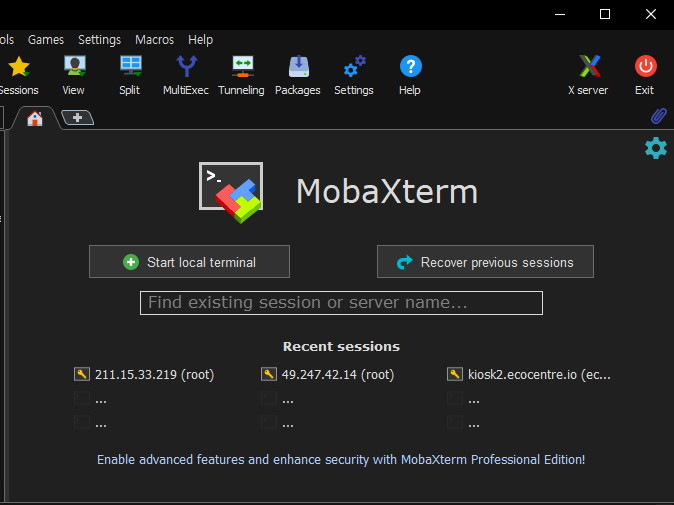This screenshot has width=674, height=505.
Task: Click key icon beside kiosk2.ecocentre.io
Action: [455, 374]
